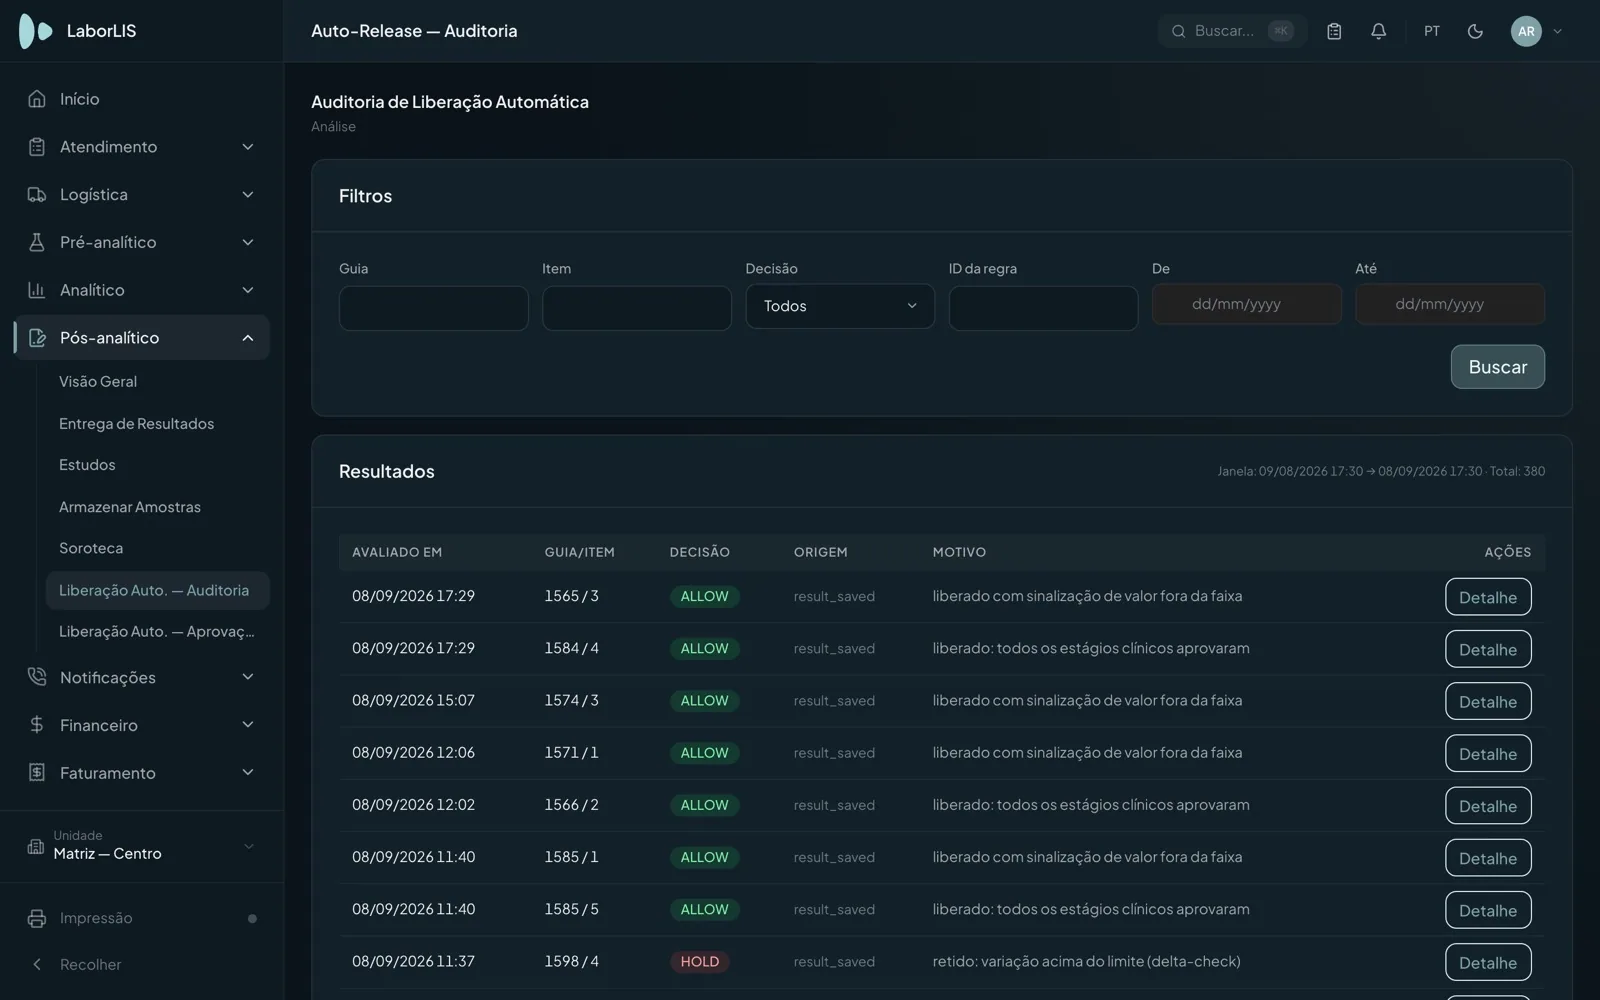Click the Buscar filter button

pyautogui.click(x=1497, y=367)
